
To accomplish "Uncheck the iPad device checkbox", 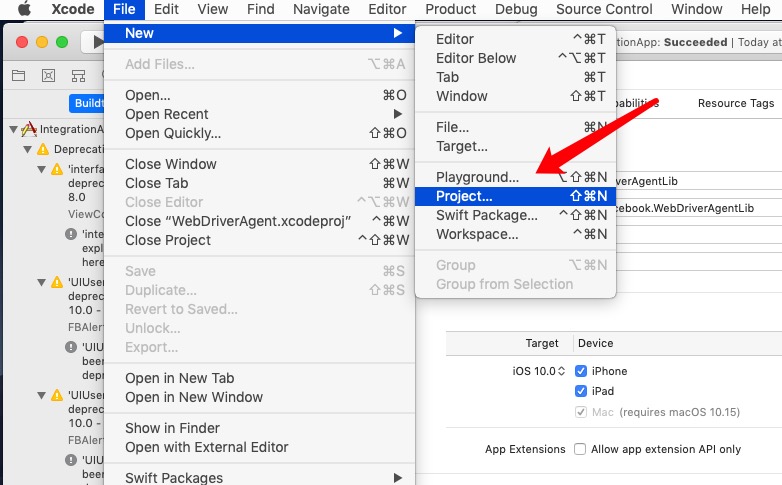I will pyautogui.click(x=581, y=391).
